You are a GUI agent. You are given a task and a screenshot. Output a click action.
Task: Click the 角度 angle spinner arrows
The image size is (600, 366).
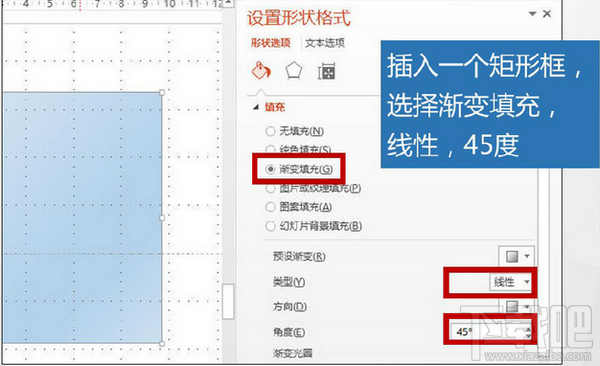[x=528, y=332]
